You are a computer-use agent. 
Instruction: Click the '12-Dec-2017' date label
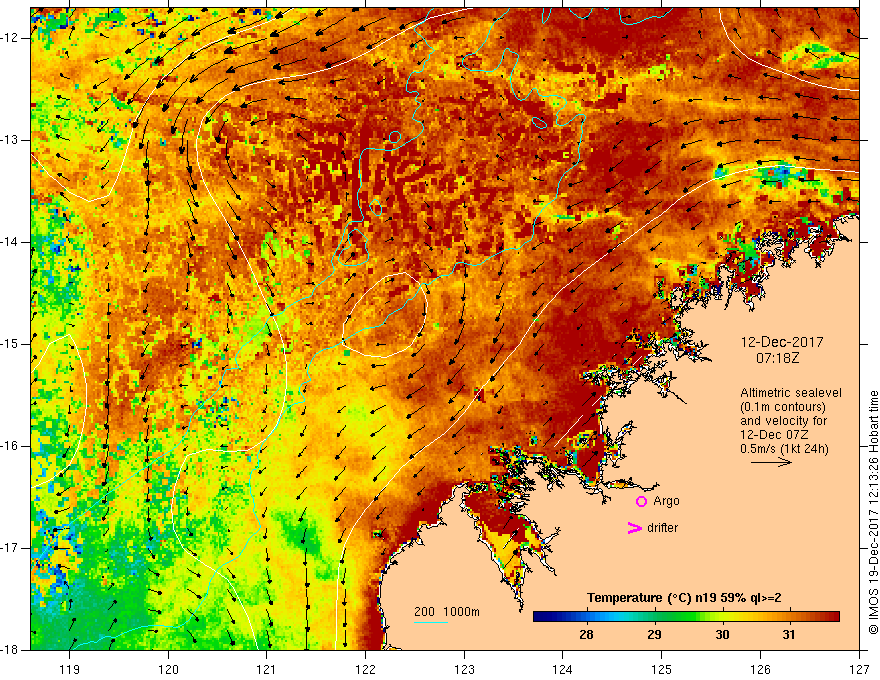pos(782,342)
